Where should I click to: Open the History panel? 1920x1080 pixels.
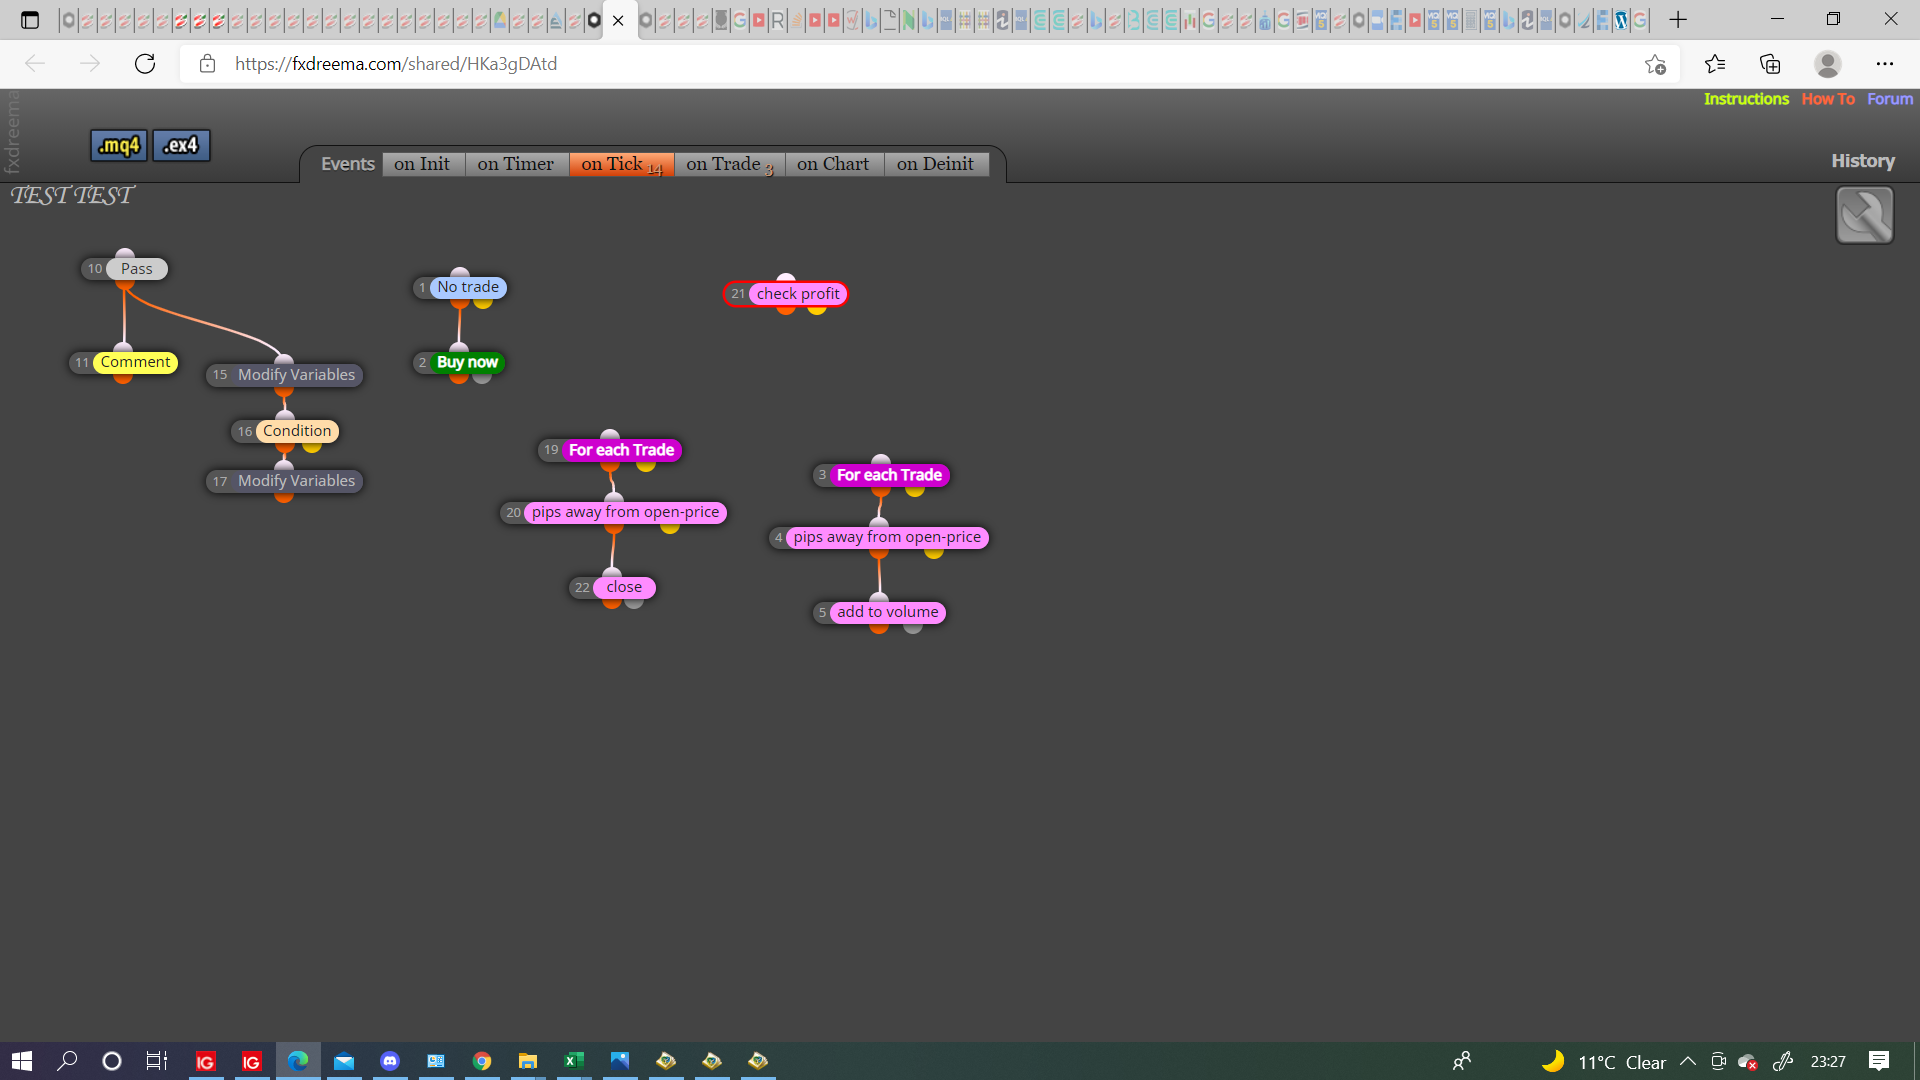click(x=1862, y=161)
